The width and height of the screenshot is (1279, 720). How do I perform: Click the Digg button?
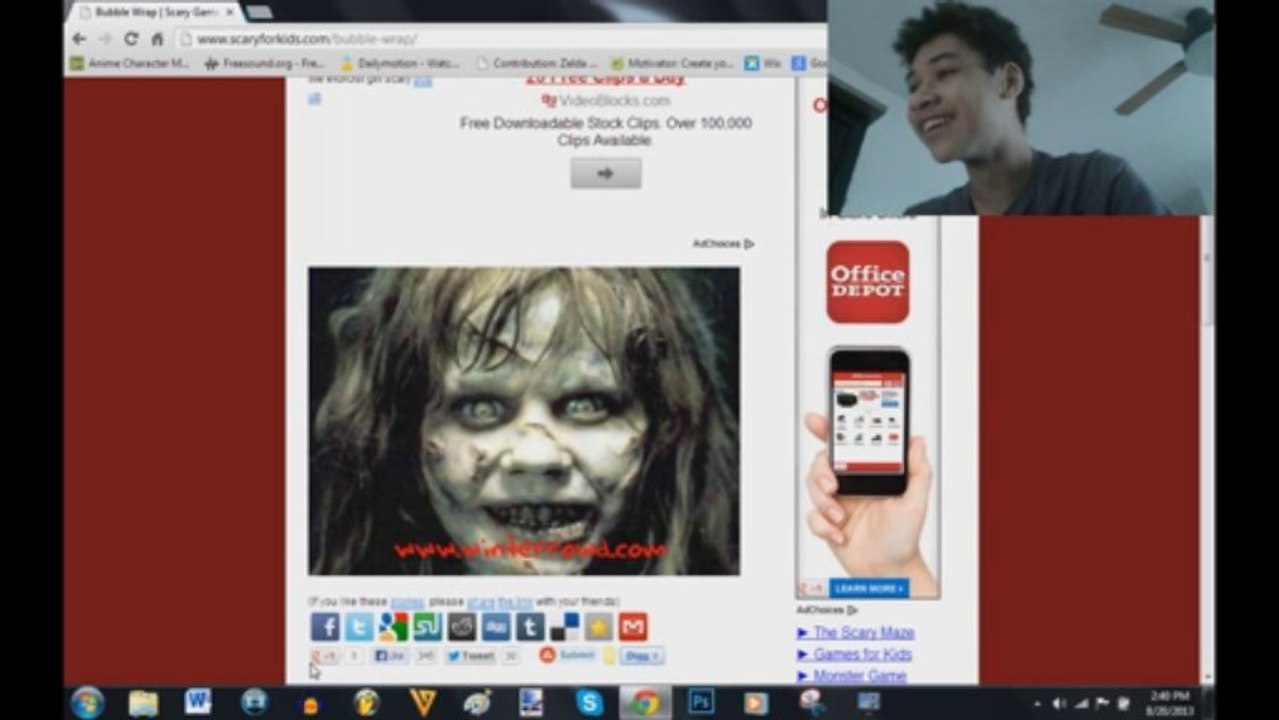click(x=641, y=656)
